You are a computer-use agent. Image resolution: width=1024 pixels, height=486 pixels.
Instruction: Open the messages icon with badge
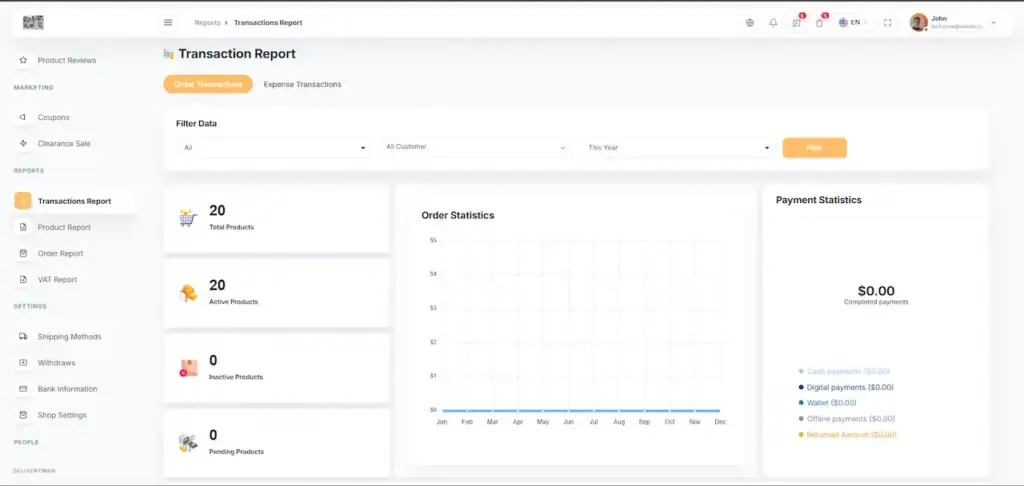(x=797, y=23)
